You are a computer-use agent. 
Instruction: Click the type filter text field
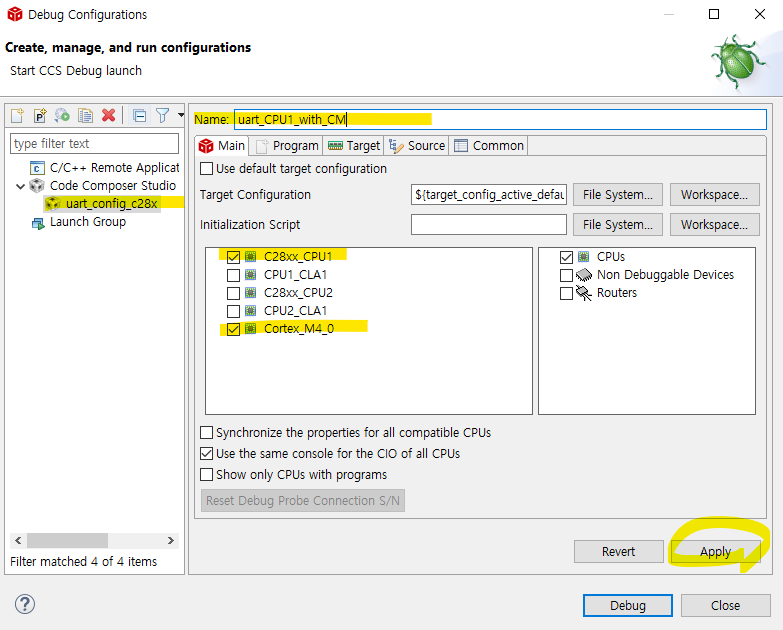tap(94, 144)
